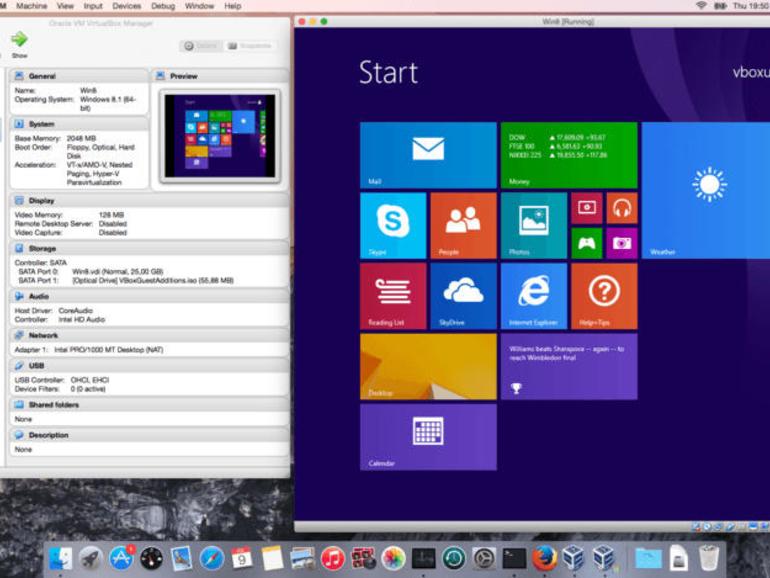Click the Preview section header
770x578 pixels.
click(220, 76)
